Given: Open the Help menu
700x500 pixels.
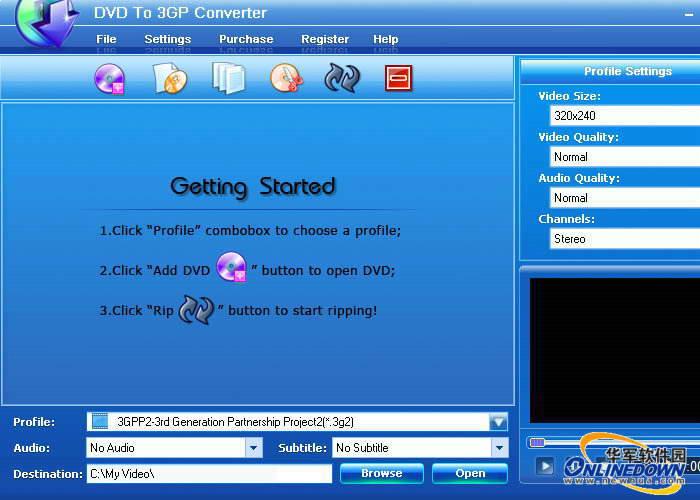Looking at the screenshot, I should pyautogui.click(x=386, y=39).
